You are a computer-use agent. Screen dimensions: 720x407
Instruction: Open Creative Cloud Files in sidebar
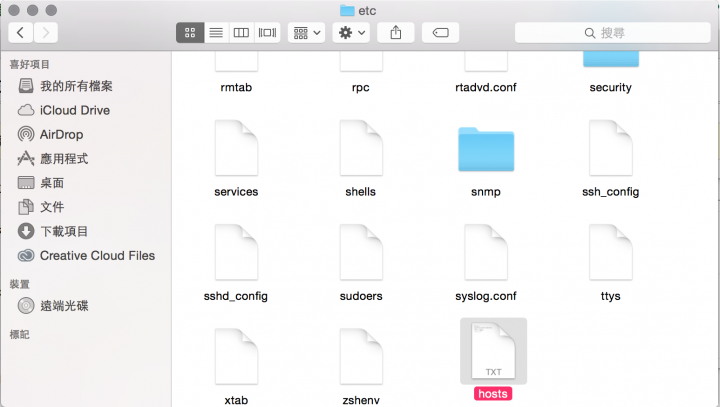(86, 255)
